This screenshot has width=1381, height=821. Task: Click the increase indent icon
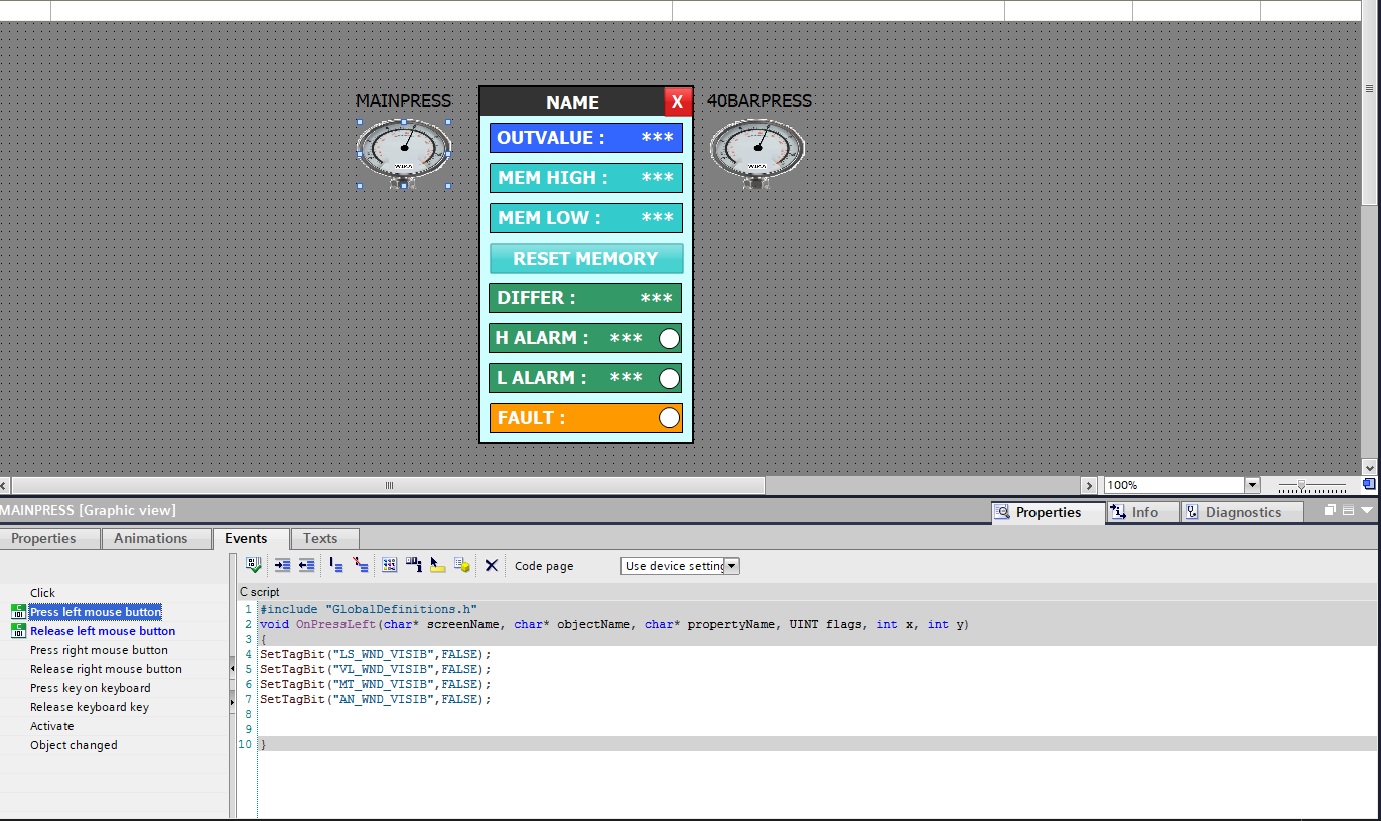tap(282, 565)
